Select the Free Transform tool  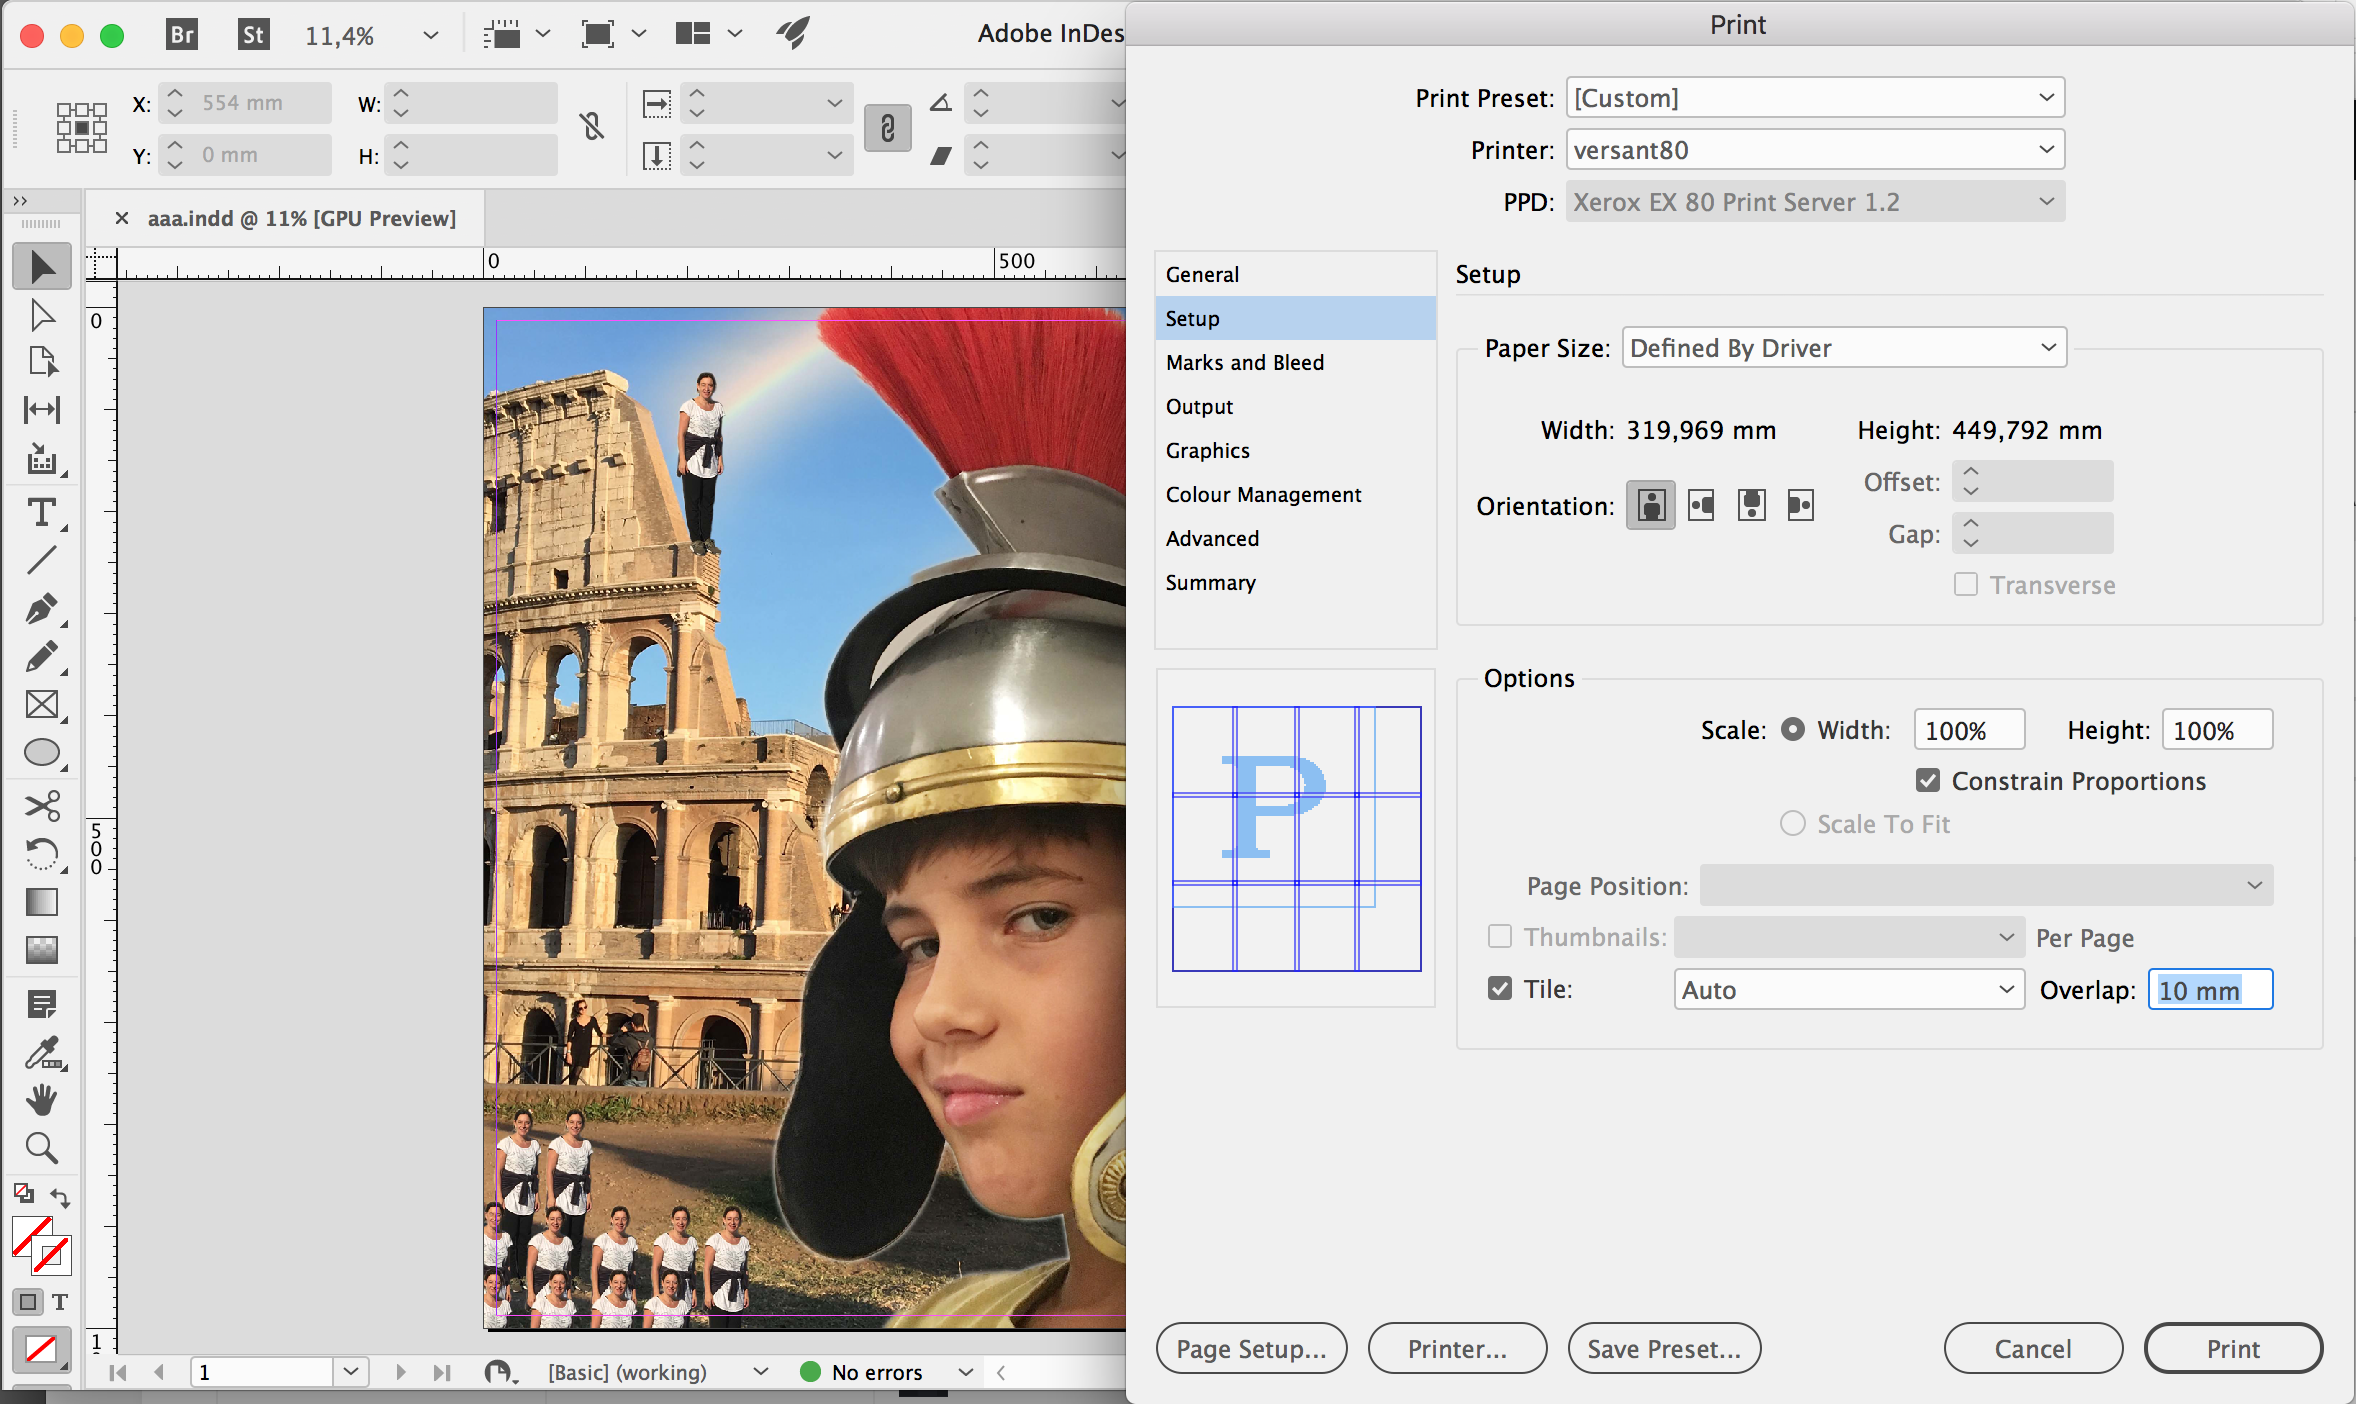point(41,854)
